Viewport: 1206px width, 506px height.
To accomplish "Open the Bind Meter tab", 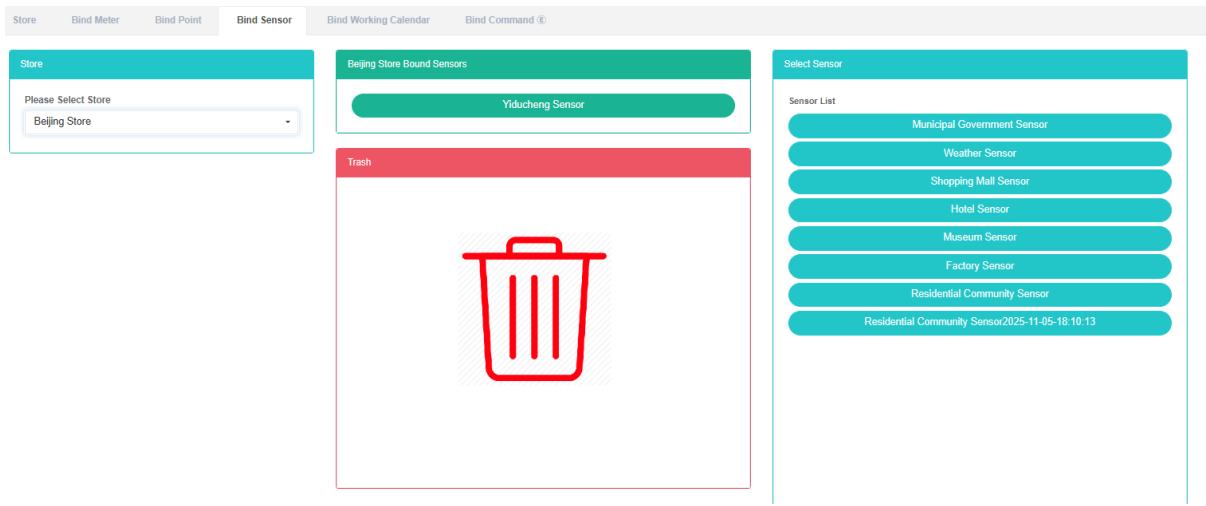I will (95, 20).
